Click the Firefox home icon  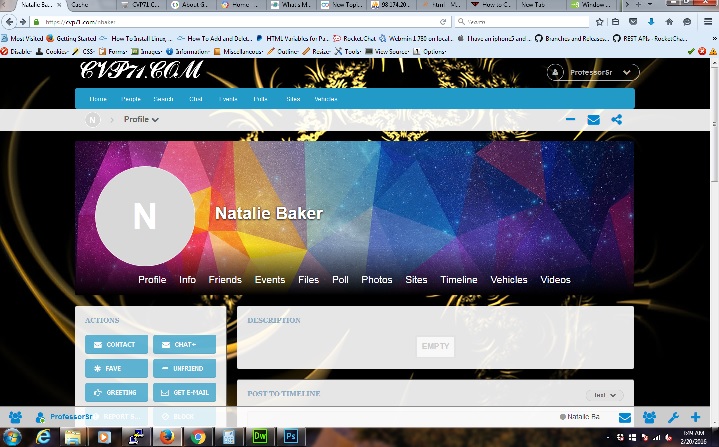(669, 22)
